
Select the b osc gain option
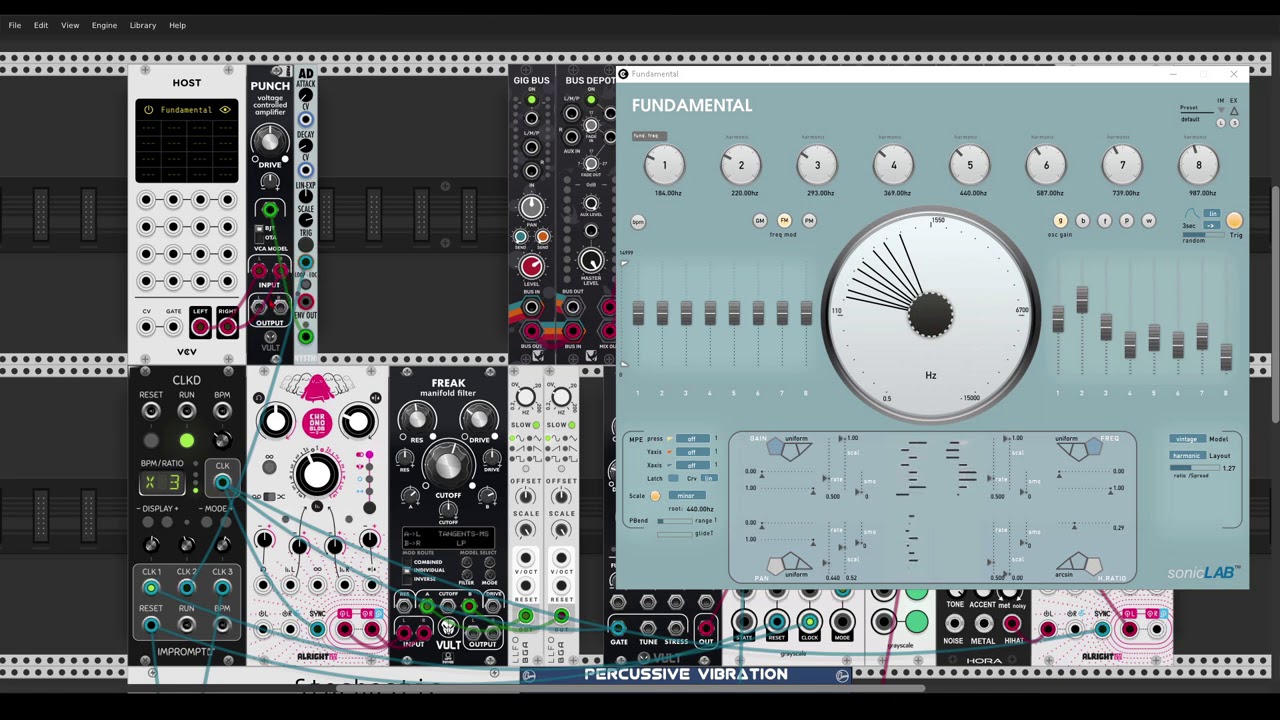click(1083, 220)
